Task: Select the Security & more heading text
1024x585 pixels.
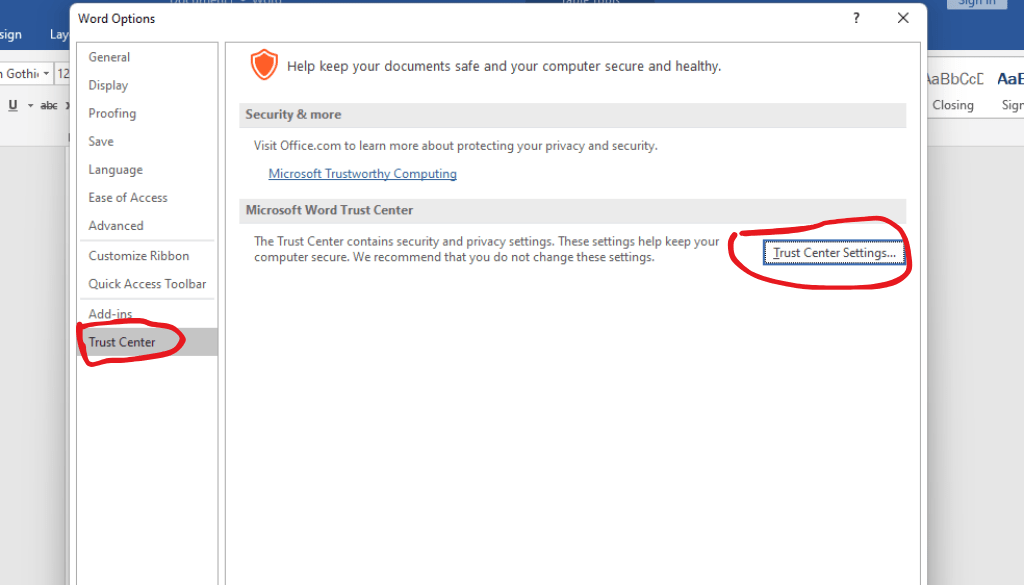Action: coord(293,114)
